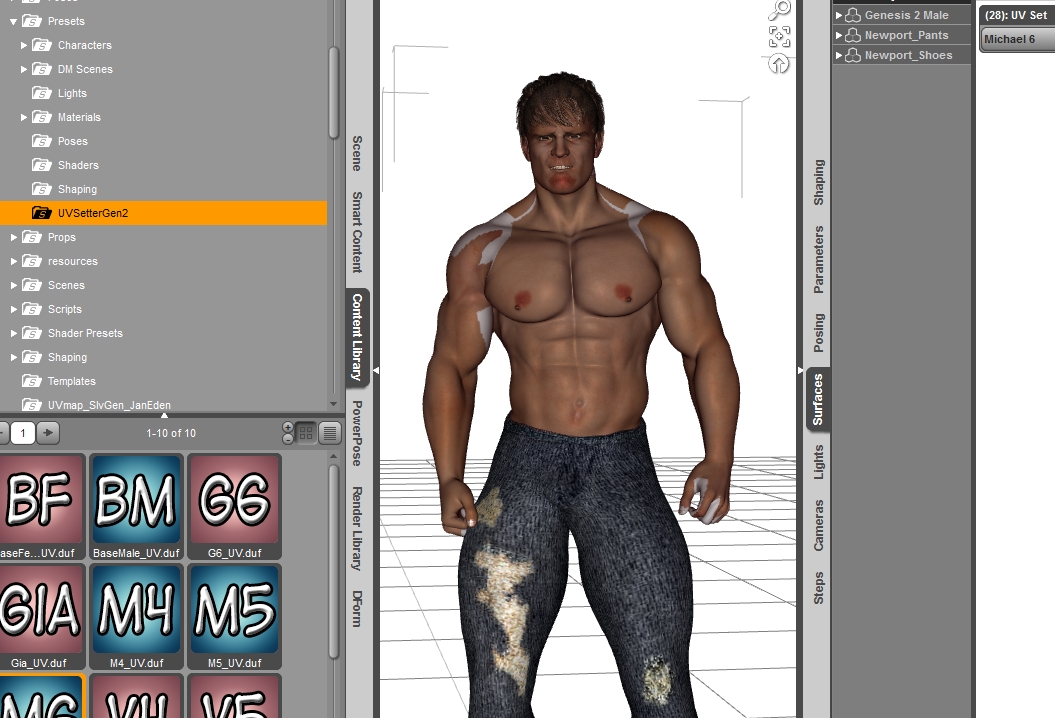Switch to the Cameras tab
The image size is (1055, 718).
[819, 525]
